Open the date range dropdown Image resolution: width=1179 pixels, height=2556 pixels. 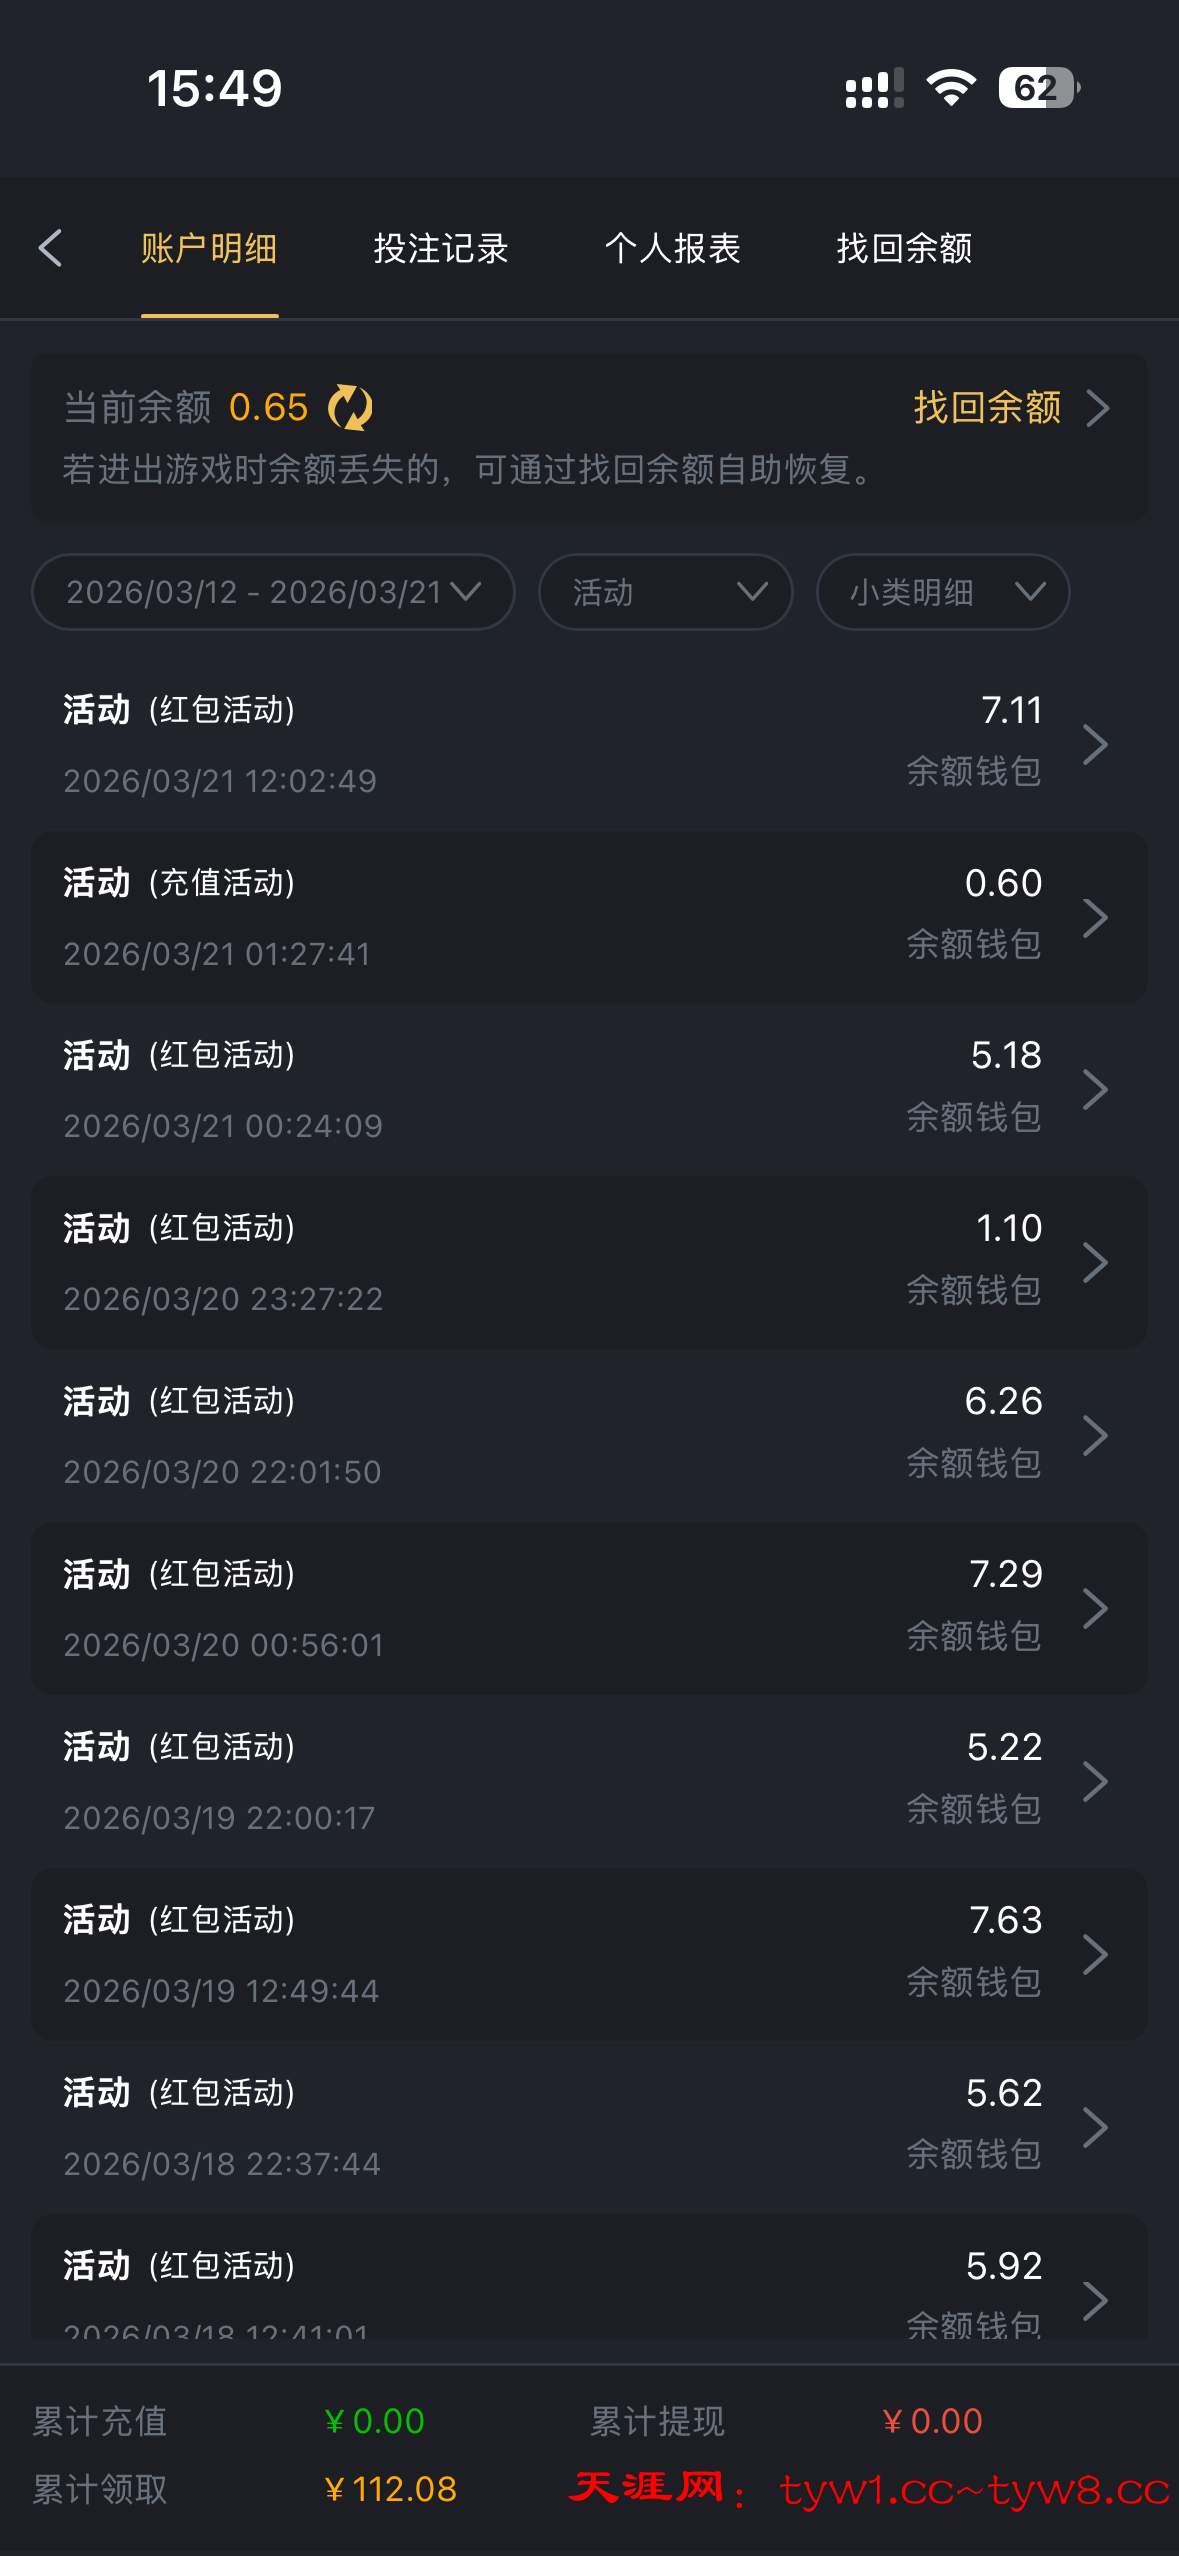(273, 592)
